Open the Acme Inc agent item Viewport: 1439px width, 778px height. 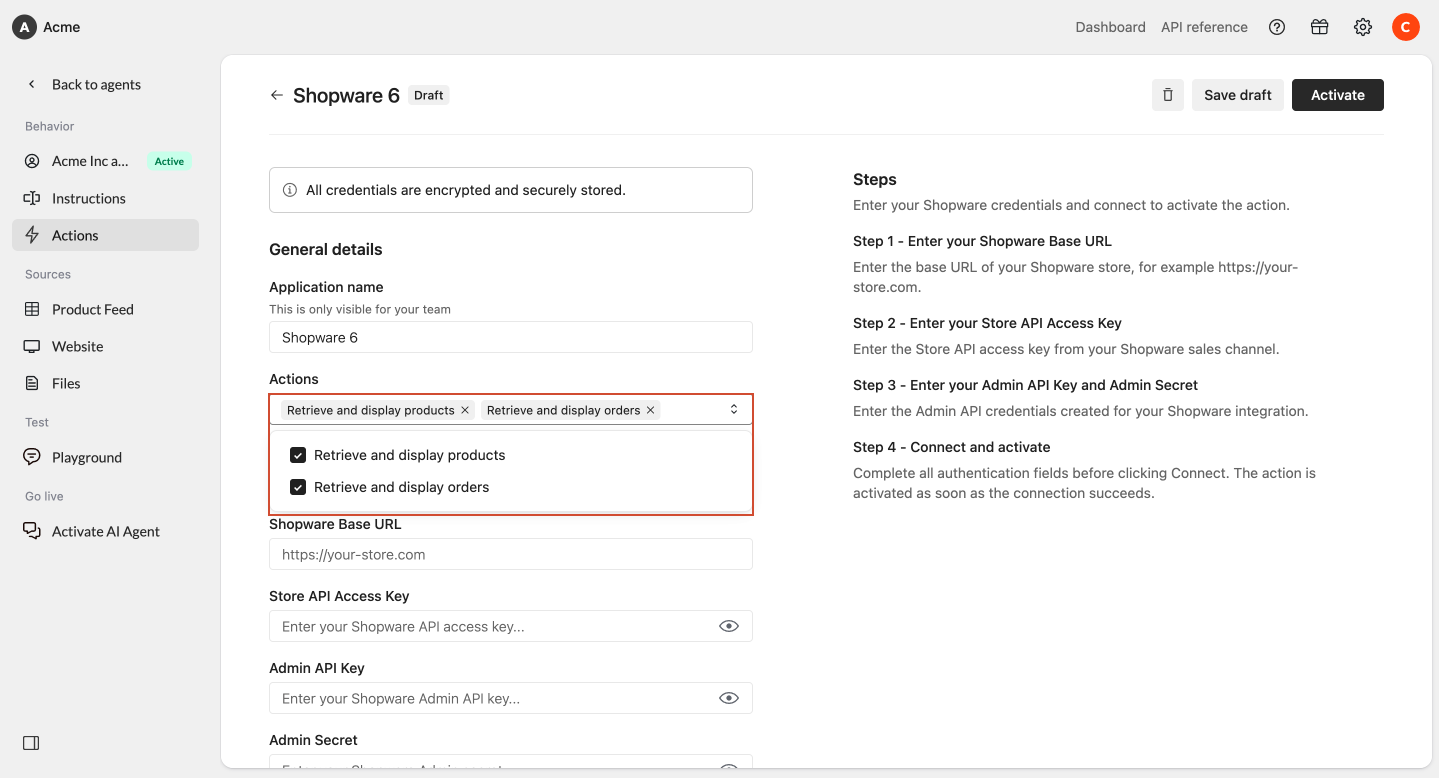tap(105, 161)
